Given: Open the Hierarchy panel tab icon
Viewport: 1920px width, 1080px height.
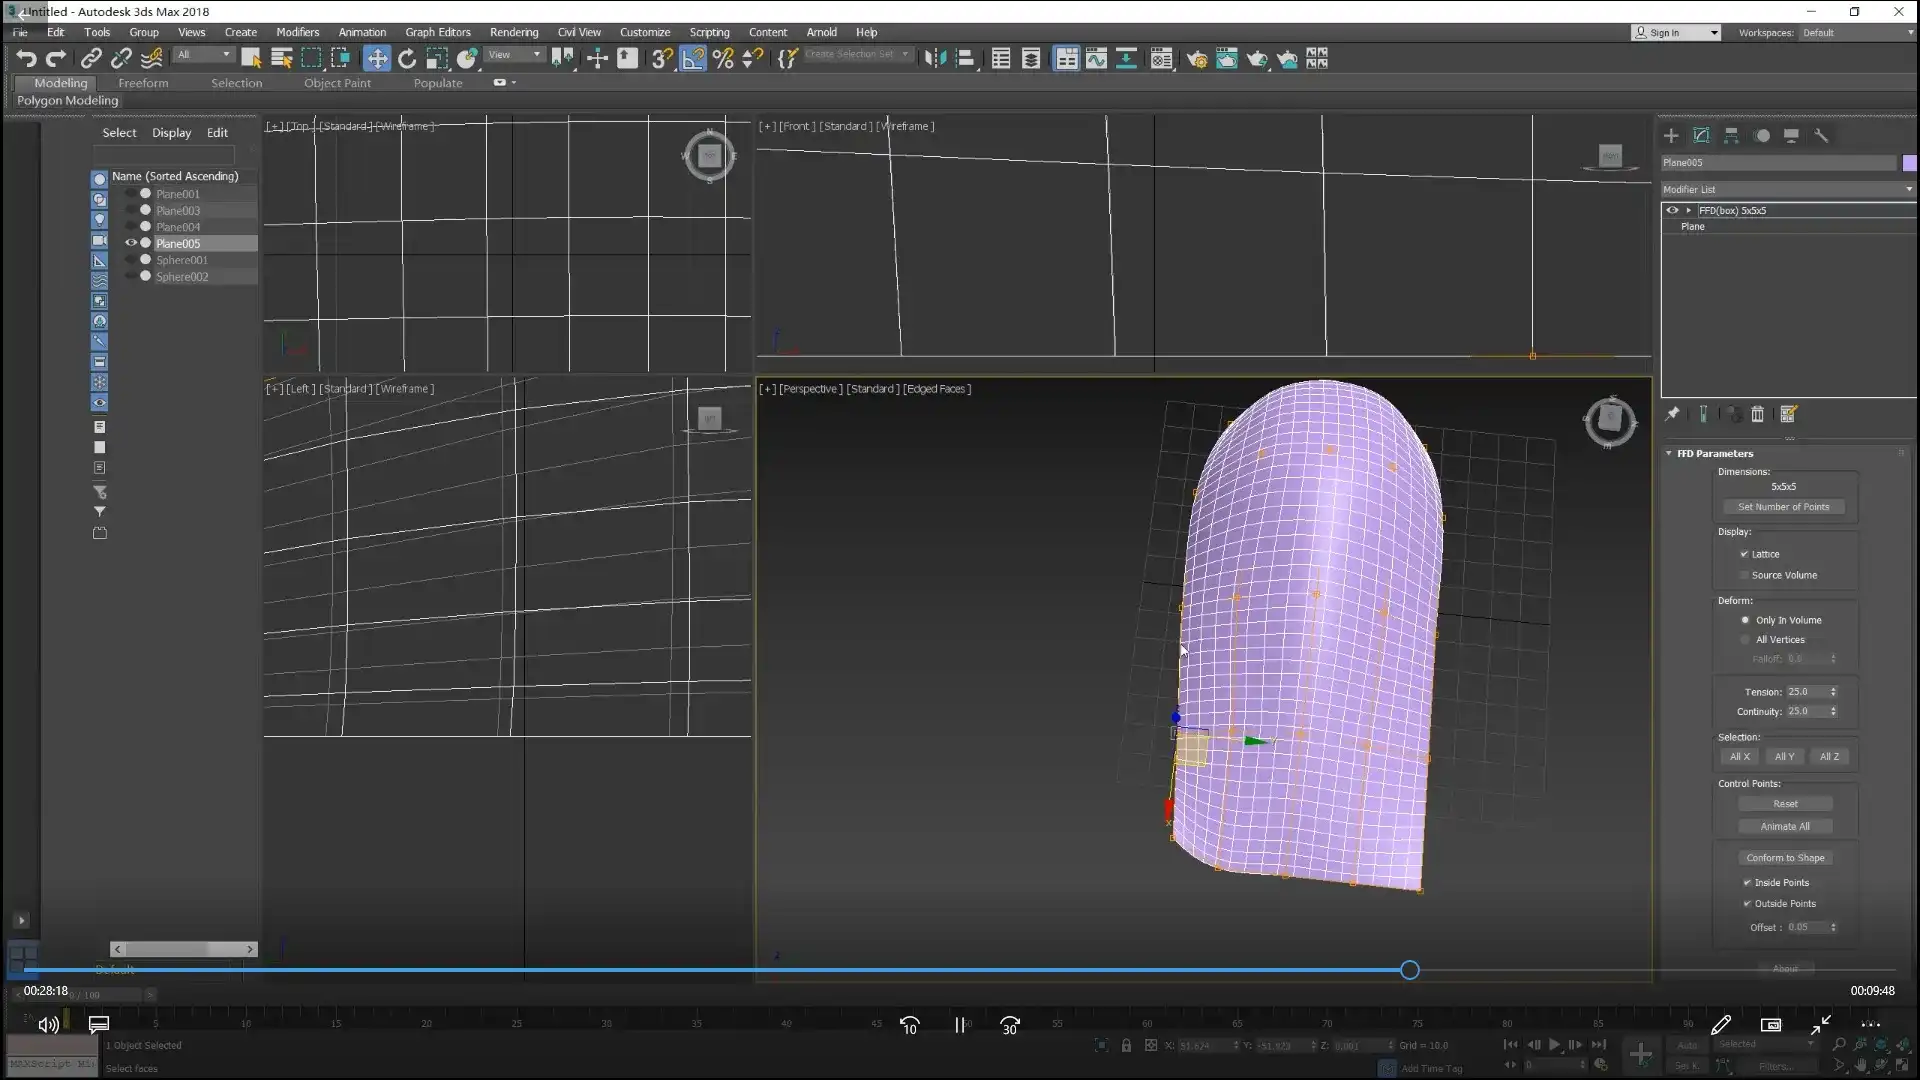Looking at the screenshot, I should coord(1731,135).
